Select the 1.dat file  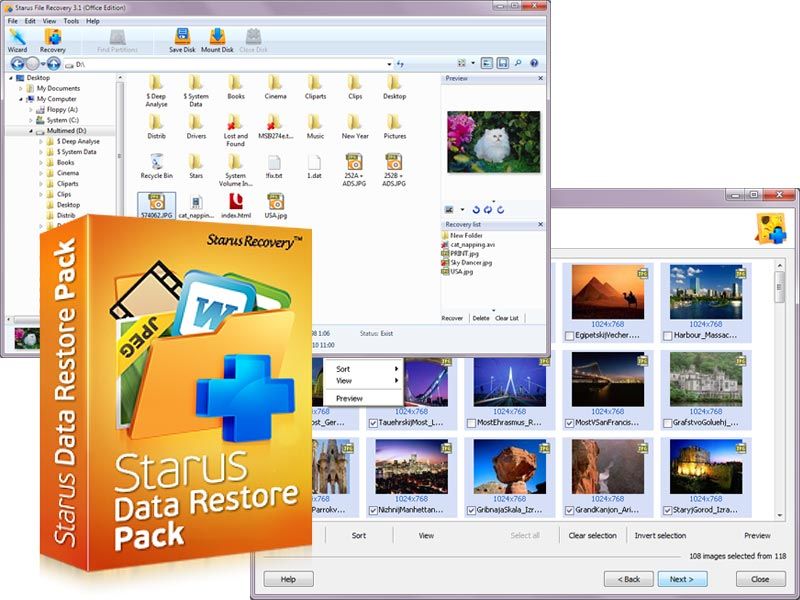click(314, 166)
